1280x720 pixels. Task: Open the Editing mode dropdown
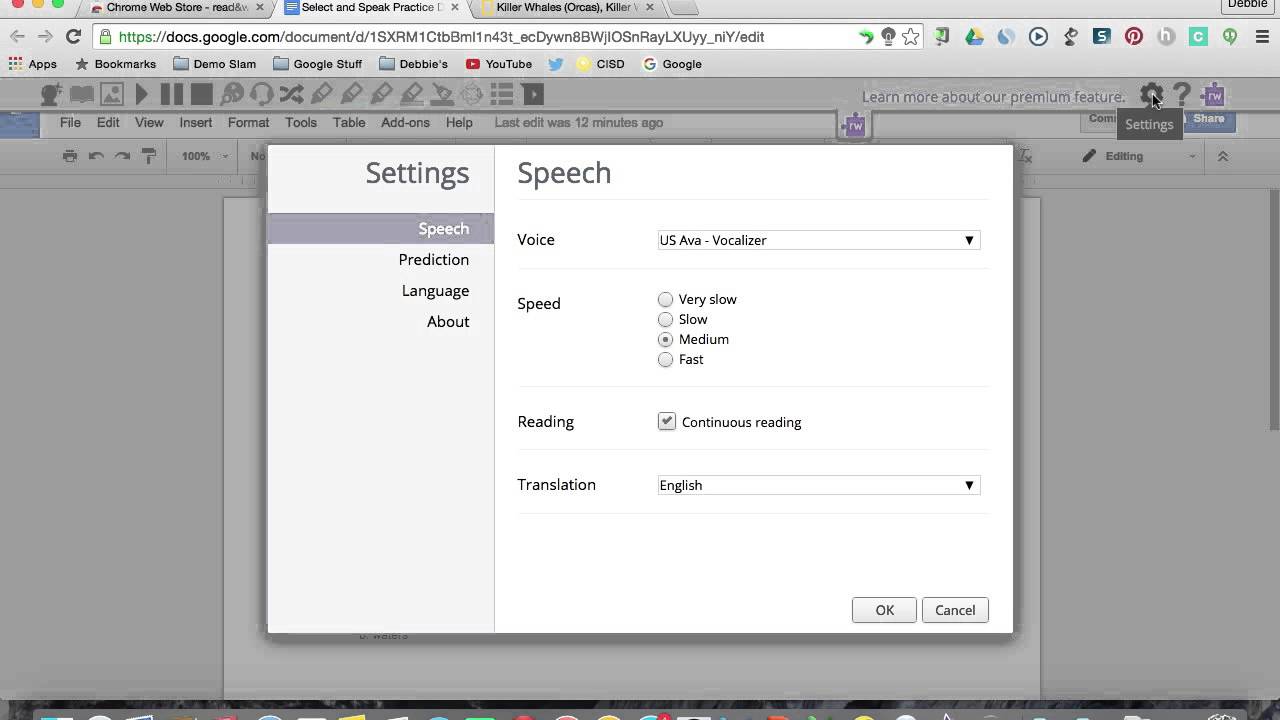(x=1140, y=156)
